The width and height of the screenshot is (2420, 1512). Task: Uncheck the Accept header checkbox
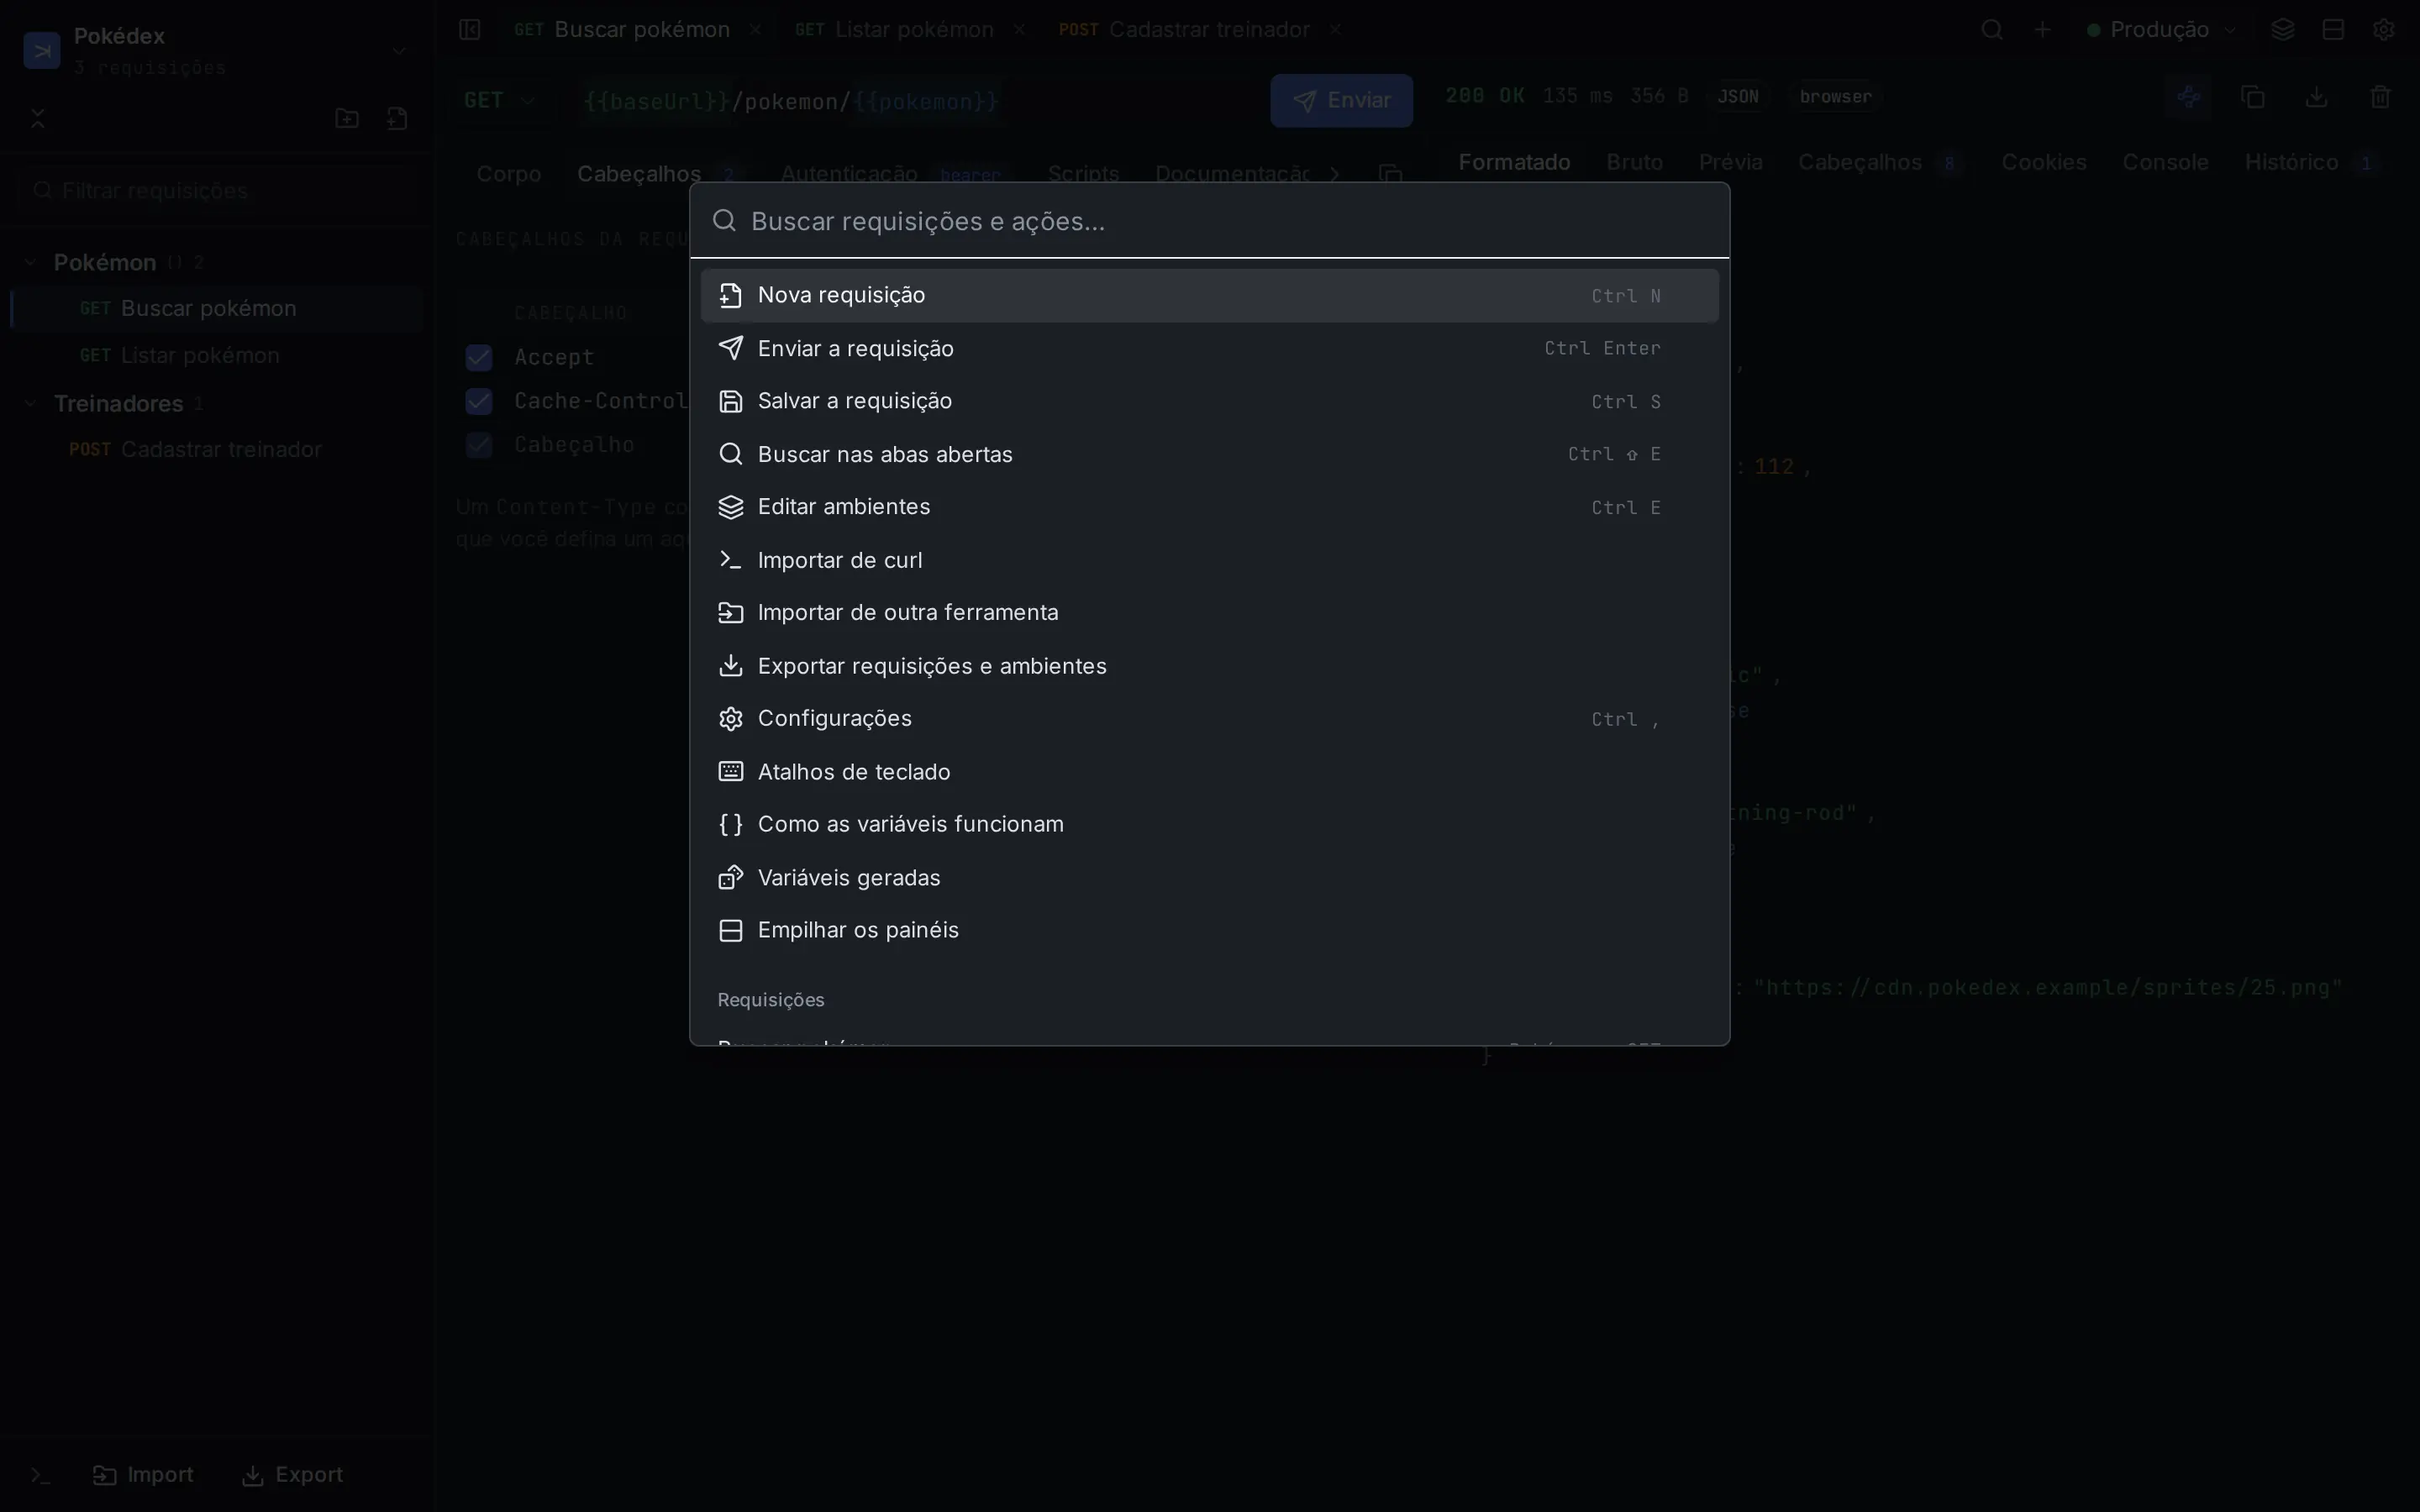[479, 357]
